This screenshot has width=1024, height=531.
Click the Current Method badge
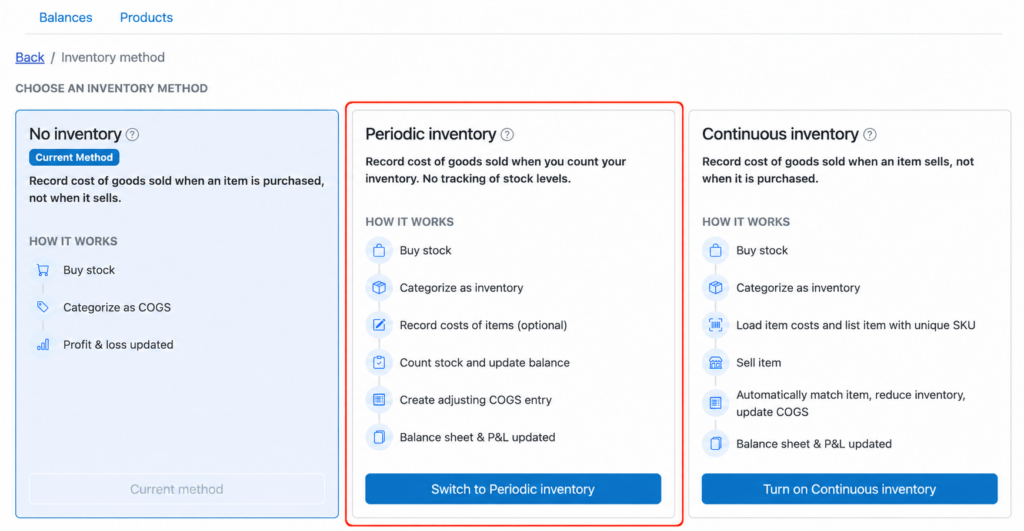click(x=74, y=157)
